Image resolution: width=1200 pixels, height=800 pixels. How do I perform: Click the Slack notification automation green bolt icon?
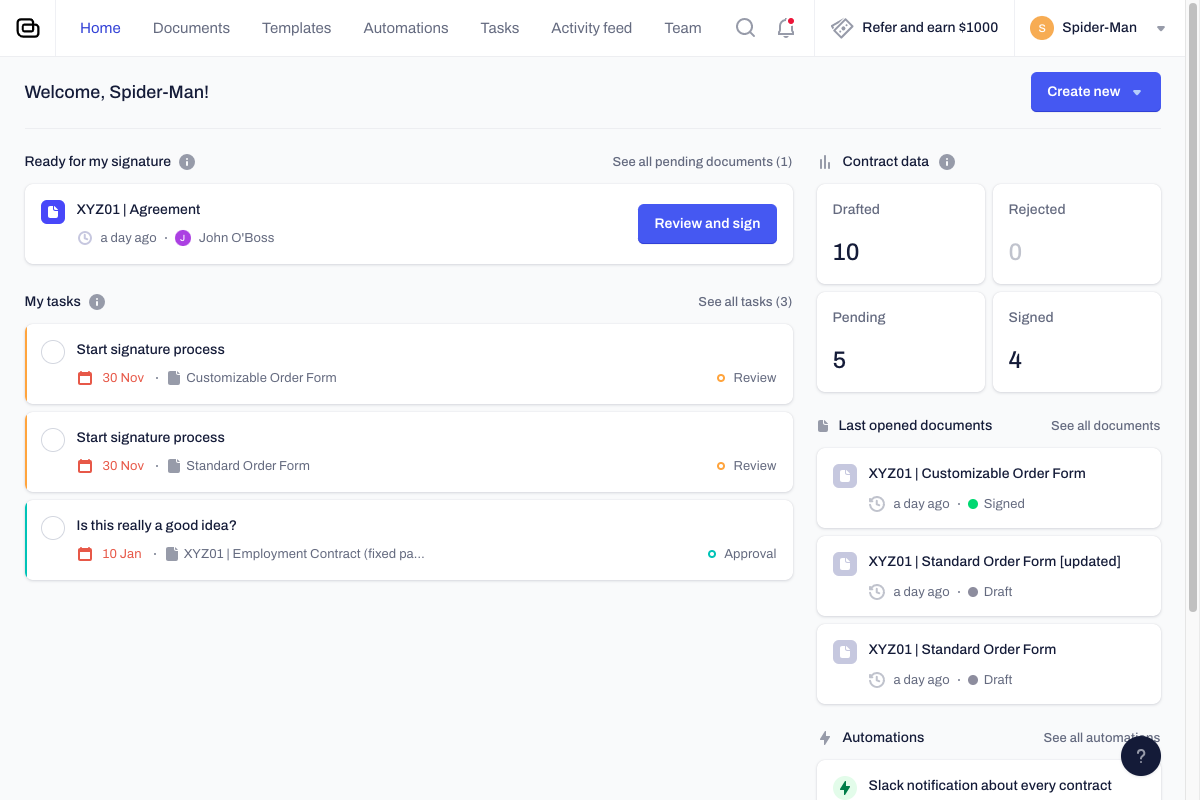pyautogui.click(x=845, y=787)
